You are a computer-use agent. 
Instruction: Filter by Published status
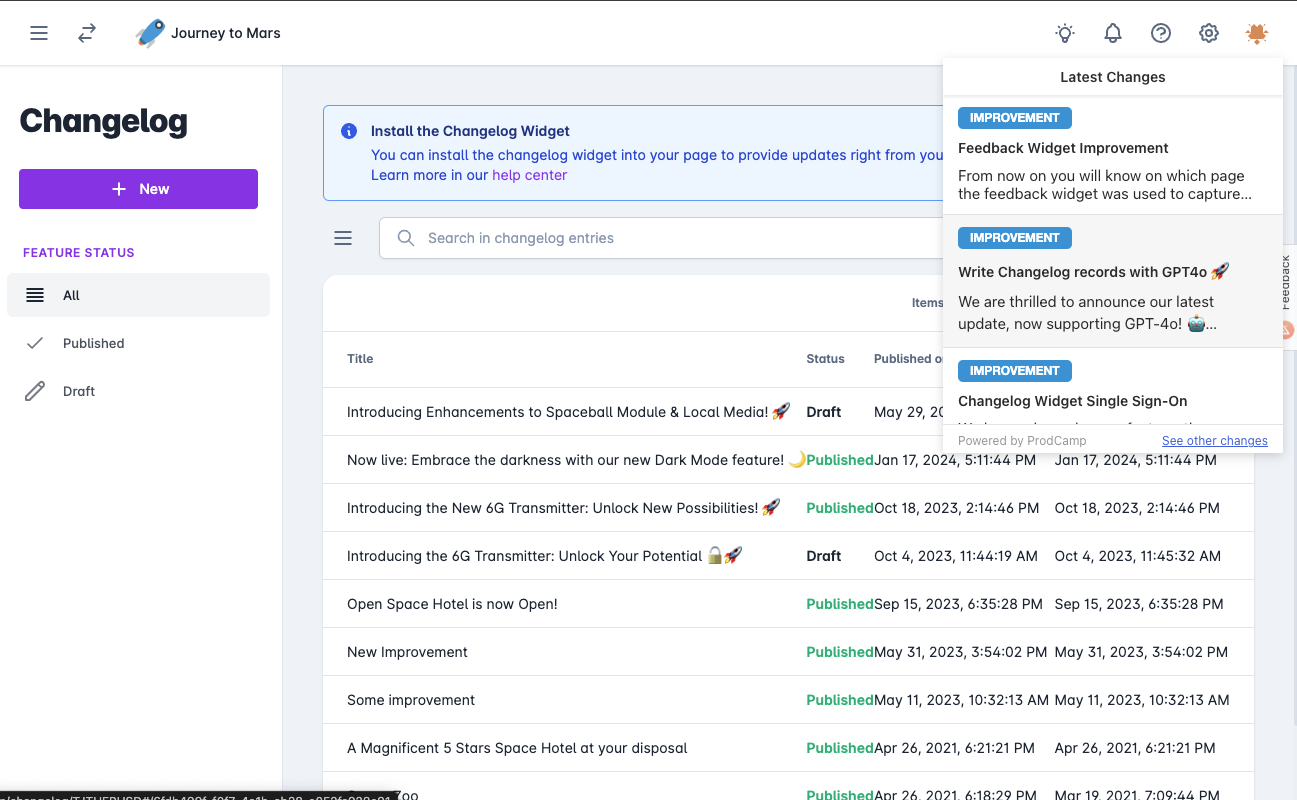click(93, 343)
